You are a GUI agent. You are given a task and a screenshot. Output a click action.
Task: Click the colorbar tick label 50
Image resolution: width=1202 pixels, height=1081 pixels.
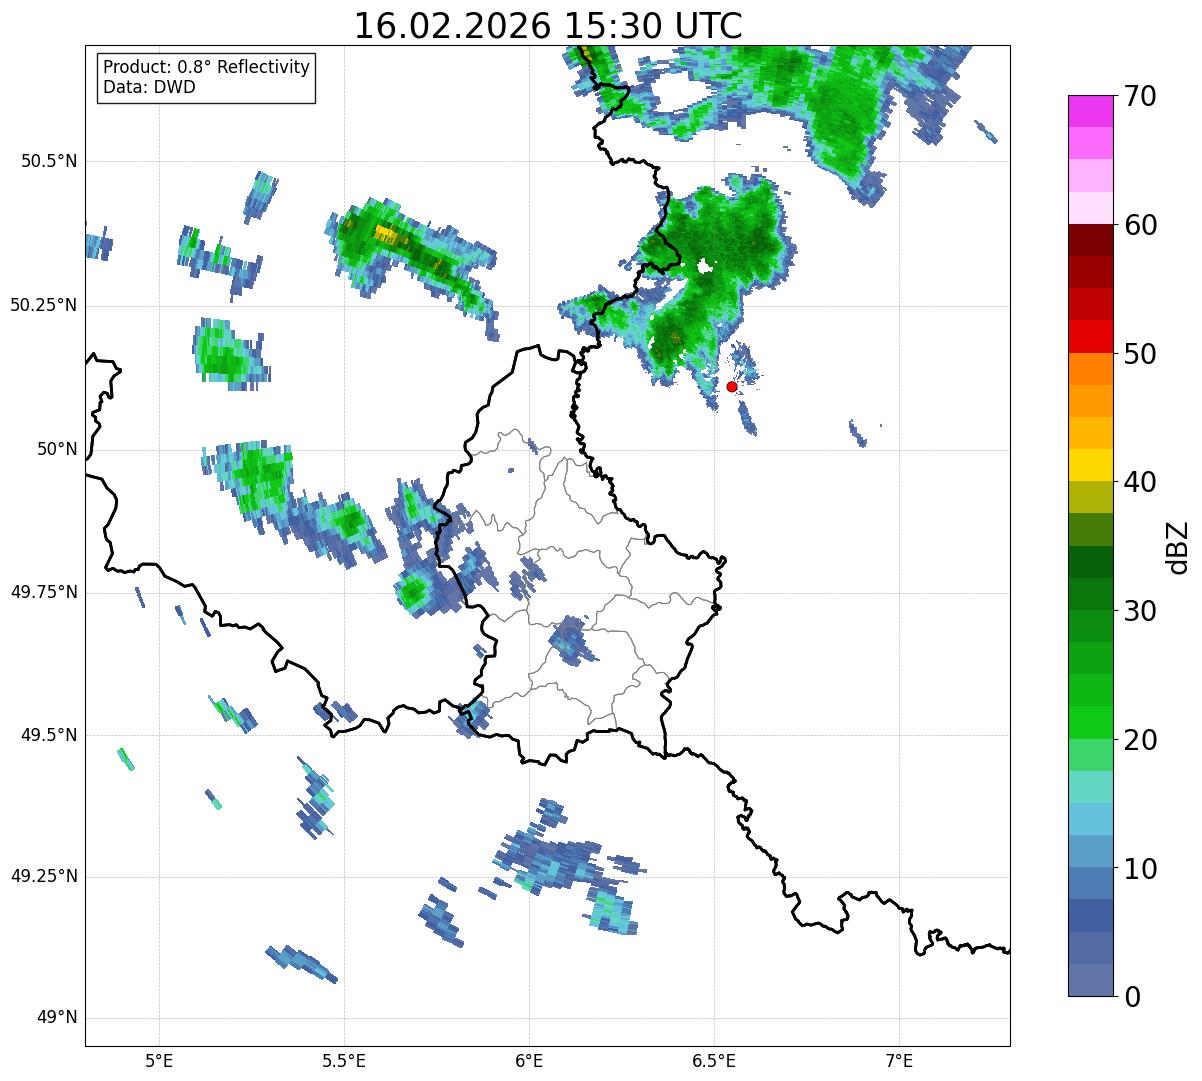(x=1139, y=354)
